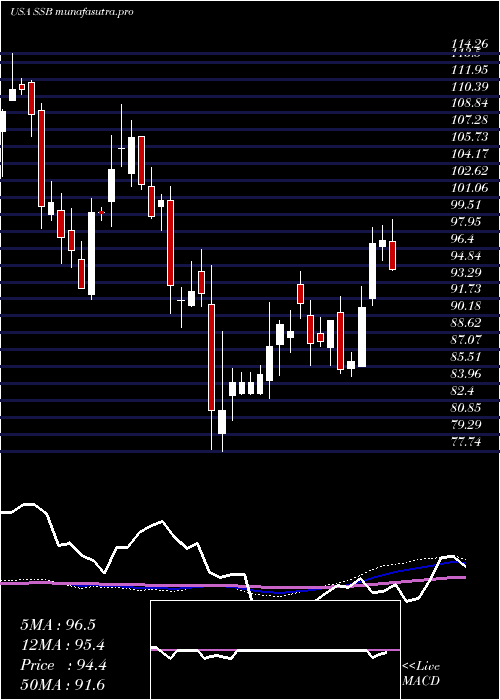This screenshot has height=700, width=500.
Task: Select the 82.4 price axis label
Action: pos(464,391)
